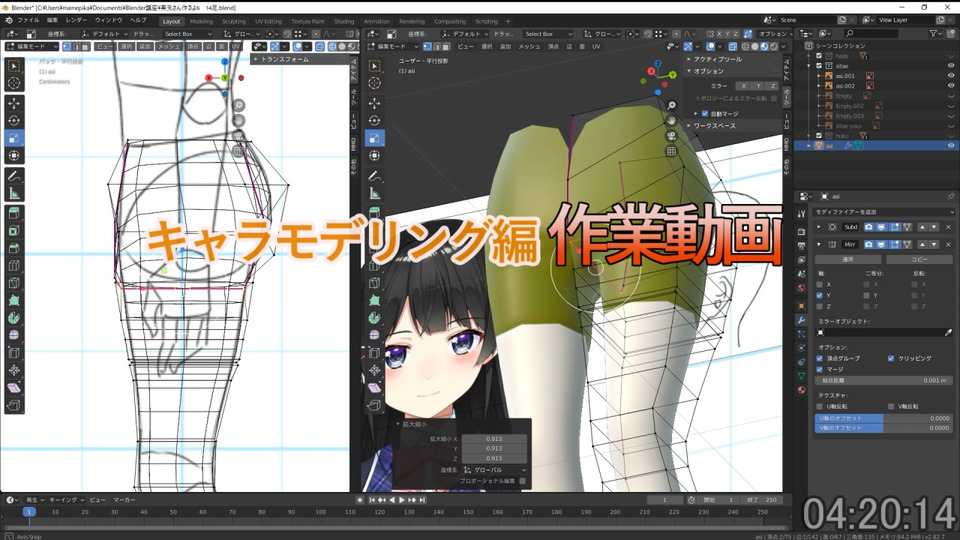Select the Cursor tool in right viewport
This screenshot has height=540, width=960.
375,83
